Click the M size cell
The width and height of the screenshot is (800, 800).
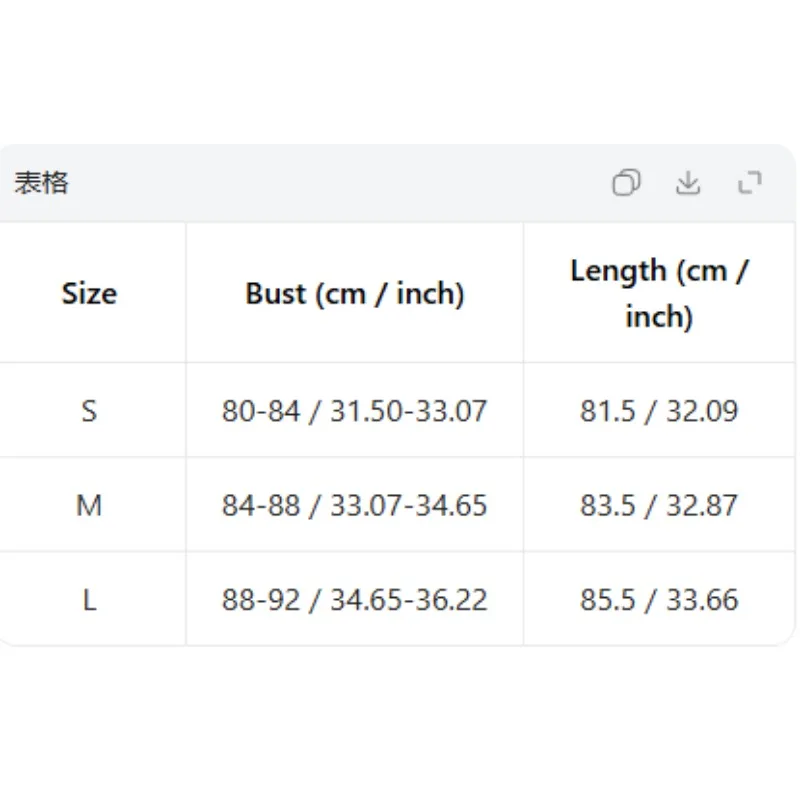89,505
